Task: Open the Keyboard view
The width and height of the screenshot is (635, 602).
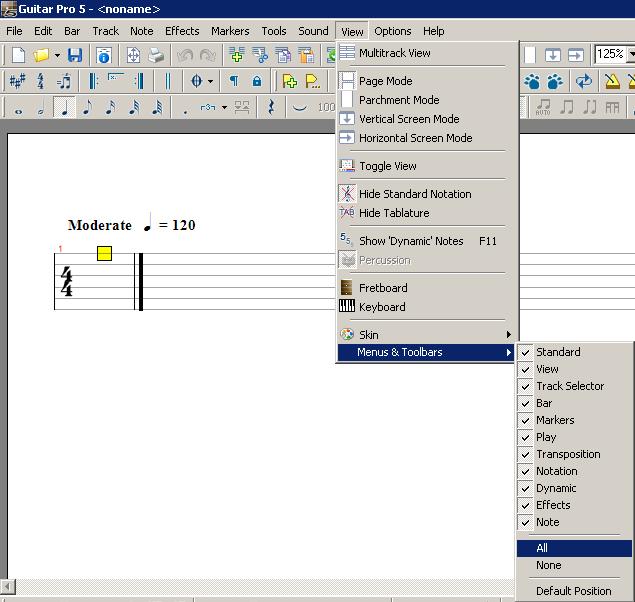Action: (426, 307)
